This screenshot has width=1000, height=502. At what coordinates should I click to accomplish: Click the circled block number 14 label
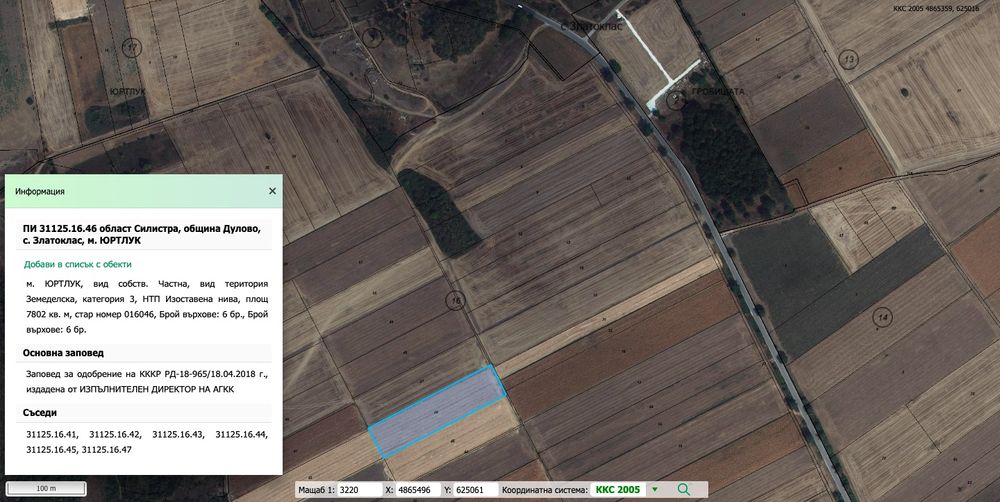(883, 317)
